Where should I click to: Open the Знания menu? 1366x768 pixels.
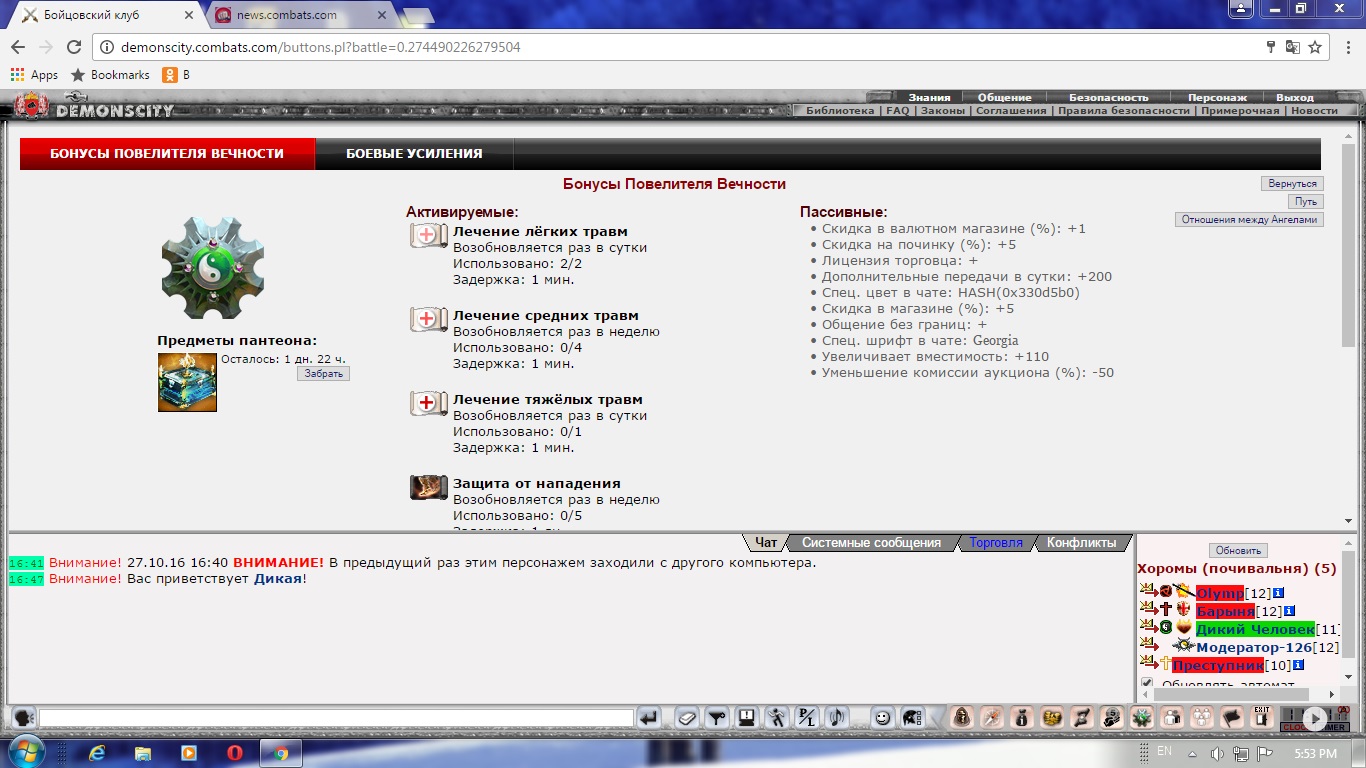coord(929,98)
